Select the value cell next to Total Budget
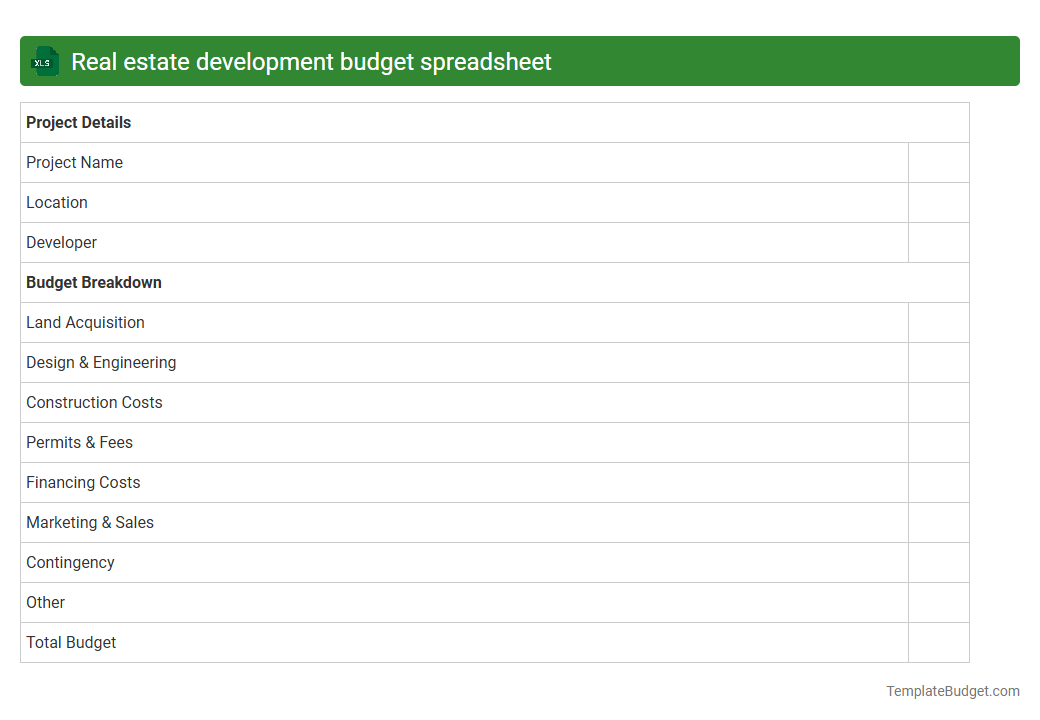1040x720 pixels. 938,642
